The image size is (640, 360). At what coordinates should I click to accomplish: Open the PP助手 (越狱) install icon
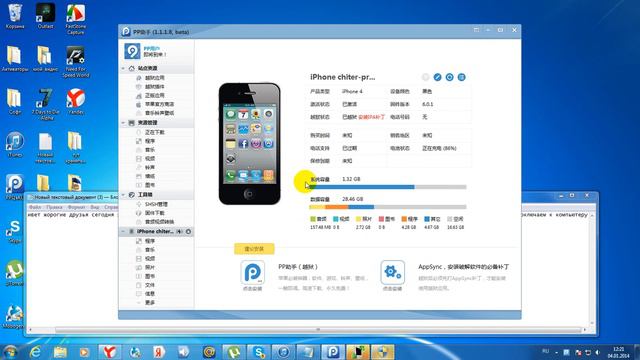click(x=253, y=272)
